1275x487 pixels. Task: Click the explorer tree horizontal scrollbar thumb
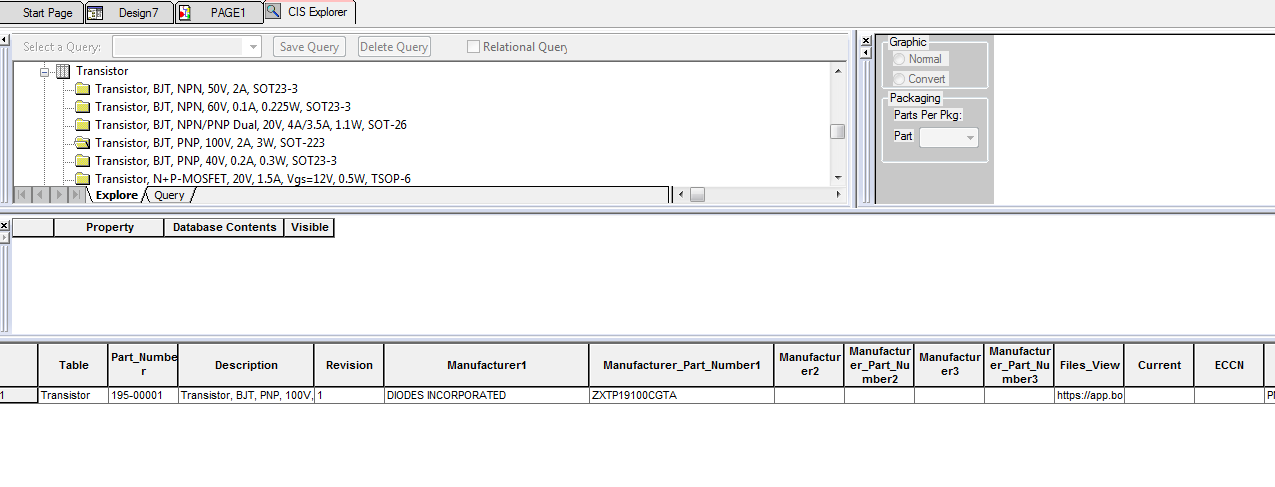[697, 195]
